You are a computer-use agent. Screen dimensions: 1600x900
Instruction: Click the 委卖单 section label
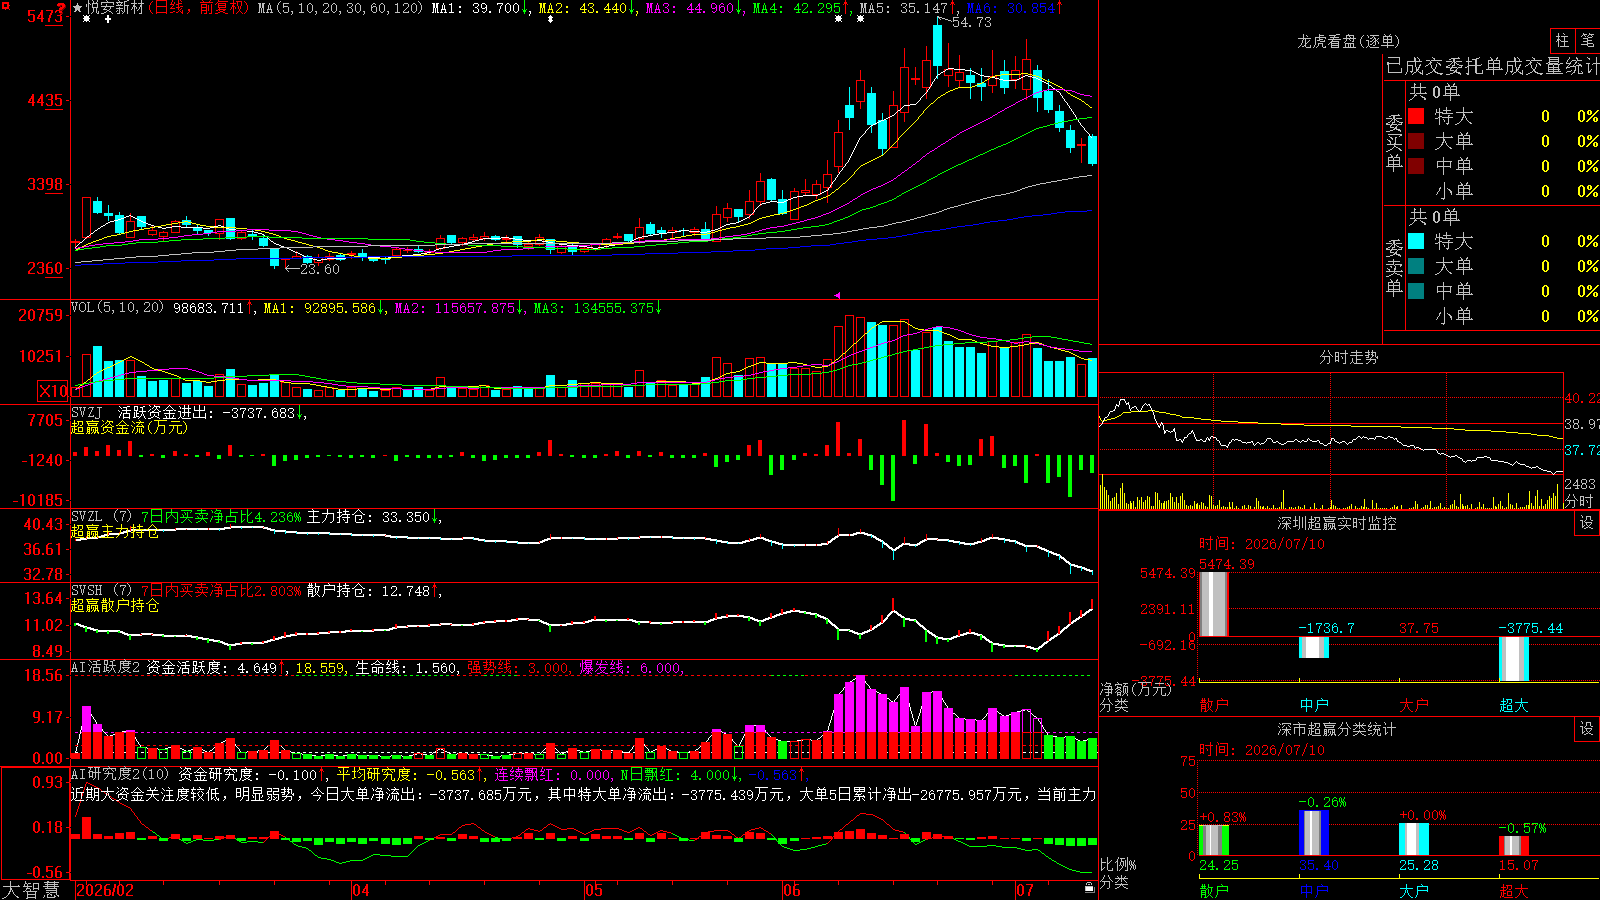1394,266
